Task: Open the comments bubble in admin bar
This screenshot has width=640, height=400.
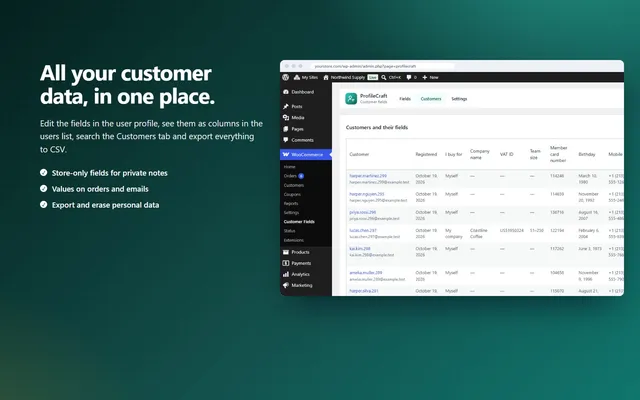Action: (x=411, y=77)
